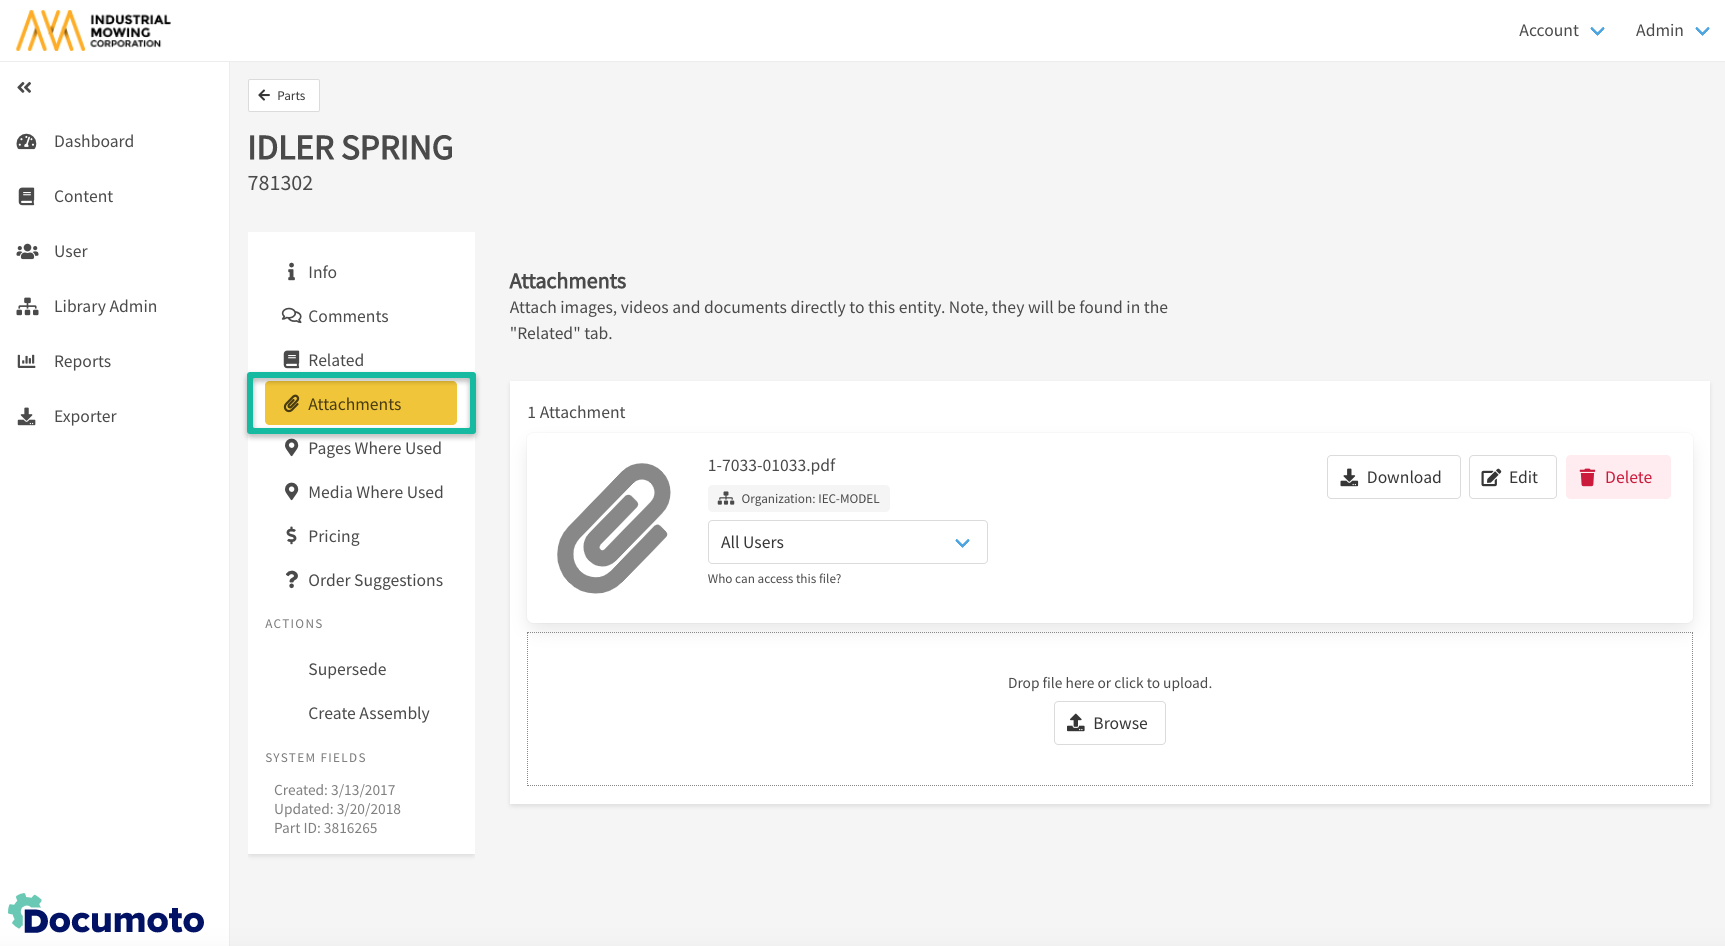Open the Reports page
This screenshot has height=946, width=1725.
tap(82, 362)
